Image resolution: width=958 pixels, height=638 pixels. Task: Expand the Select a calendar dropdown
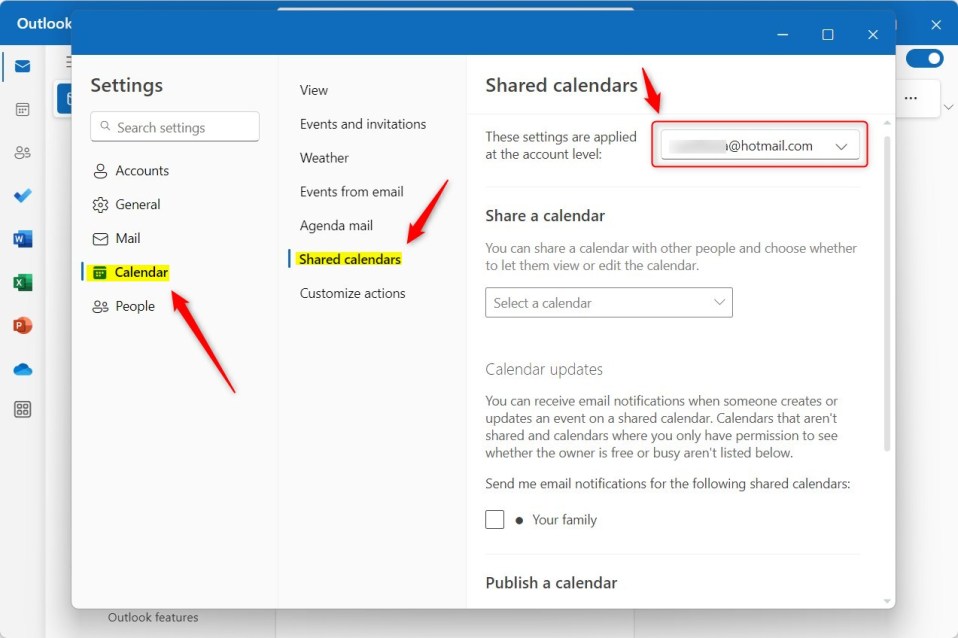coord(608,302)
